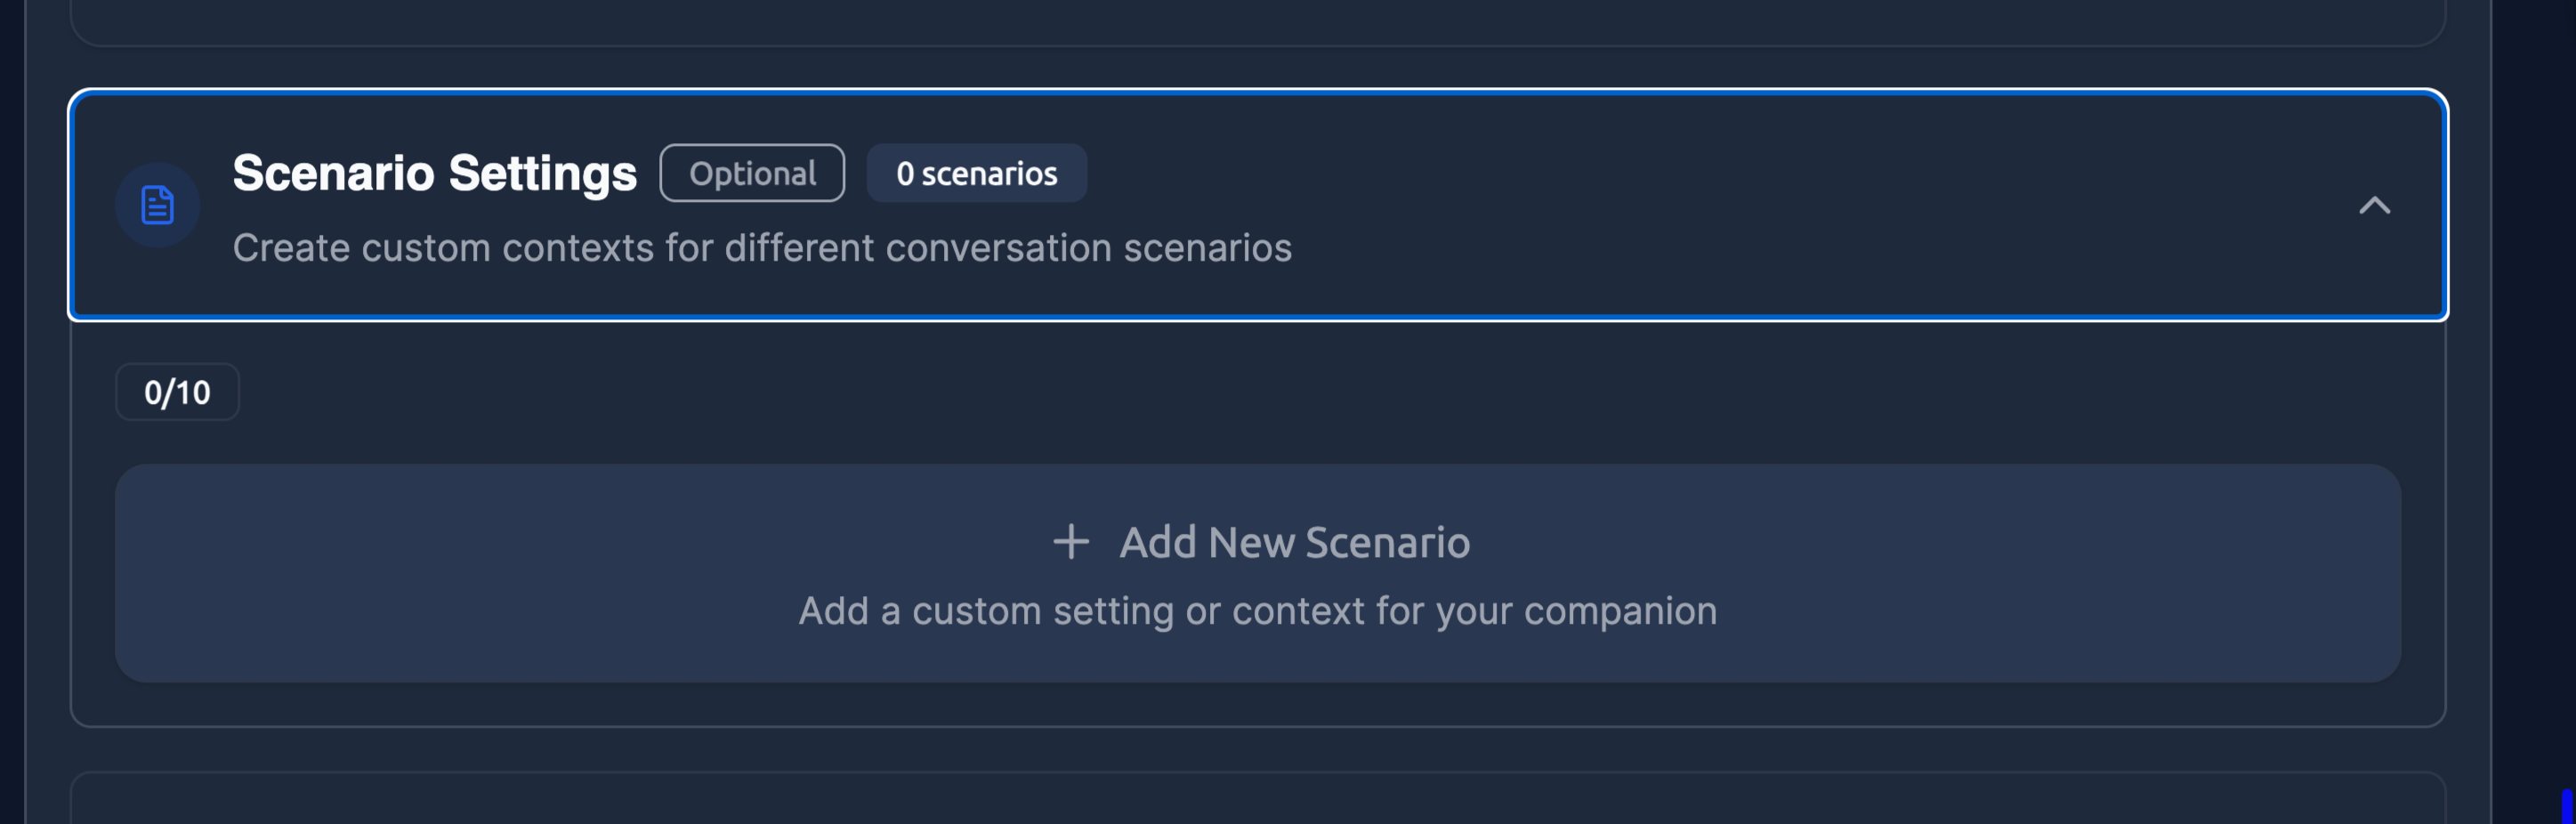Click the document icon beside Scenario Settings

(x=157, y=205)
